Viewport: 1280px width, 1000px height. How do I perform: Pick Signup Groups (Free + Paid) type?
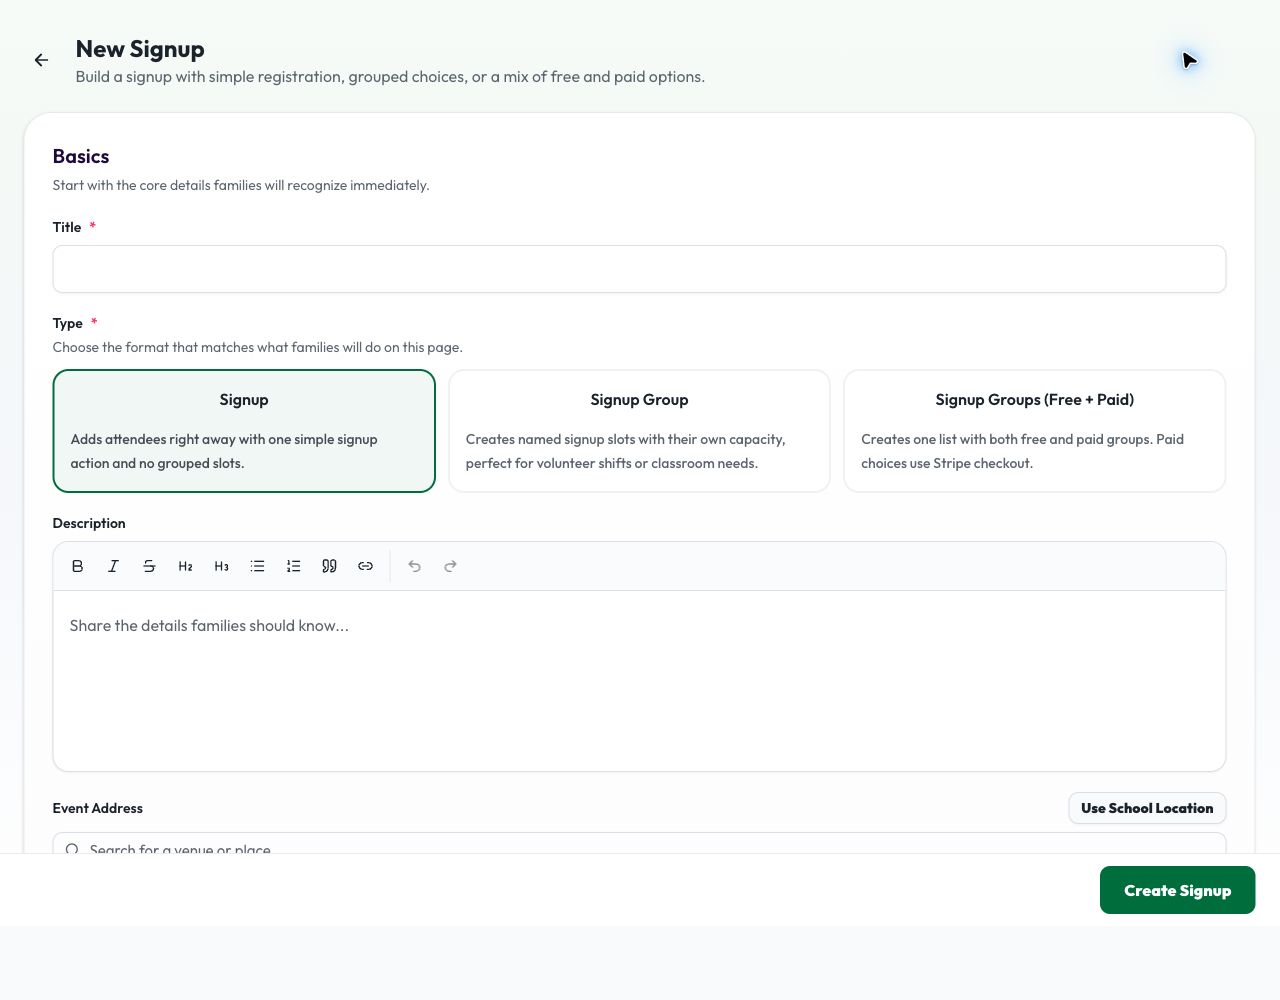[x=1034, y=431]
